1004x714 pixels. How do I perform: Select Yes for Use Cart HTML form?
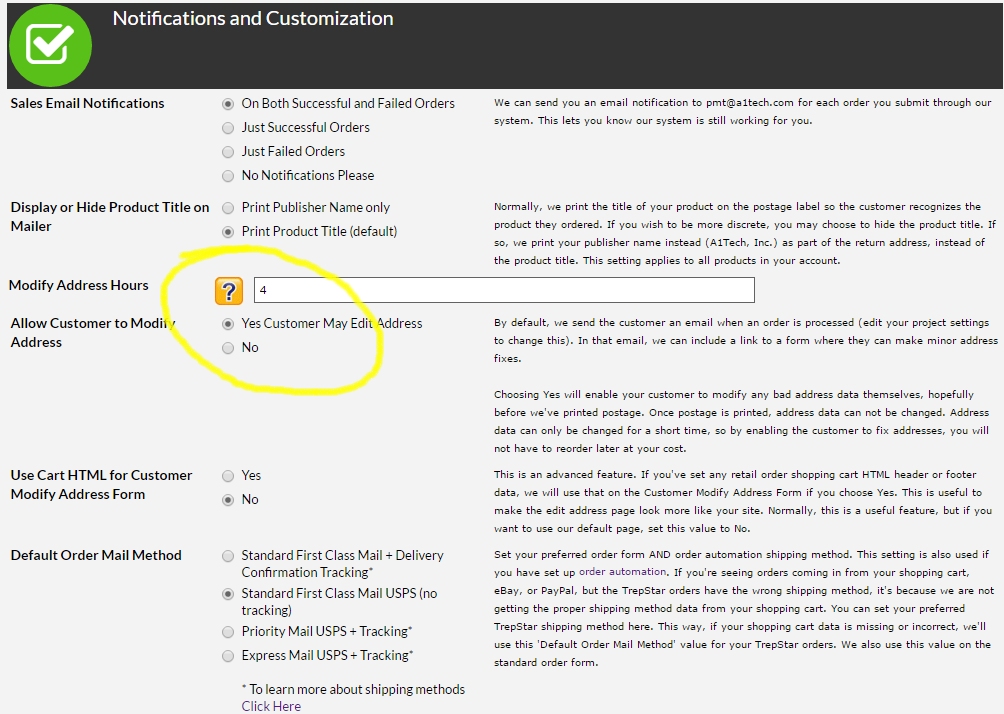(x=228, y=476)
